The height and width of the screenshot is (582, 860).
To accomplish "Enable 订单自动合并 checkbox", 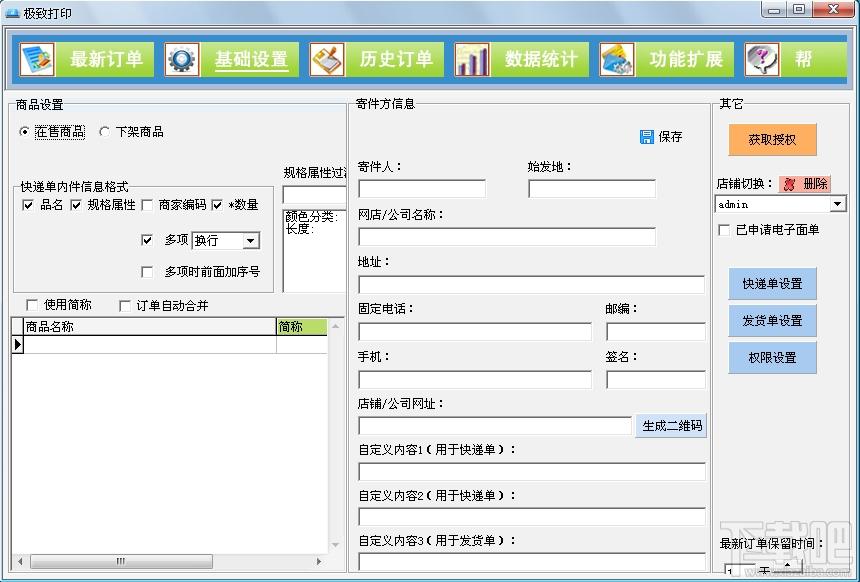I will point(125,306).
